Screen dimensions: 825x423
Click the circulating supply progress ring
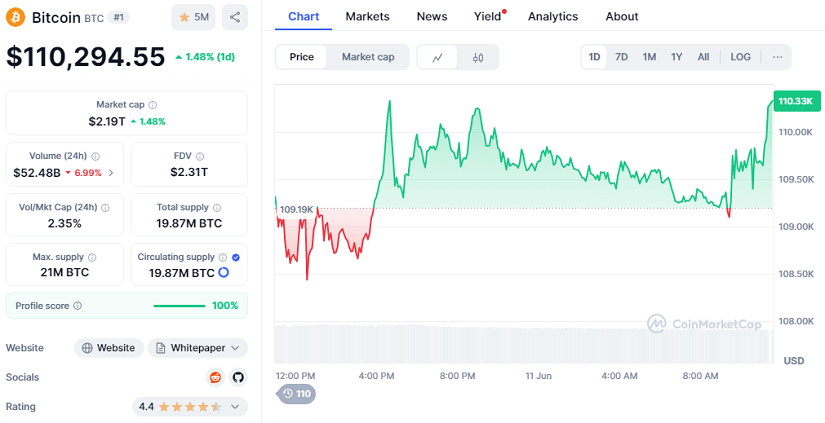tap(223, 272)
